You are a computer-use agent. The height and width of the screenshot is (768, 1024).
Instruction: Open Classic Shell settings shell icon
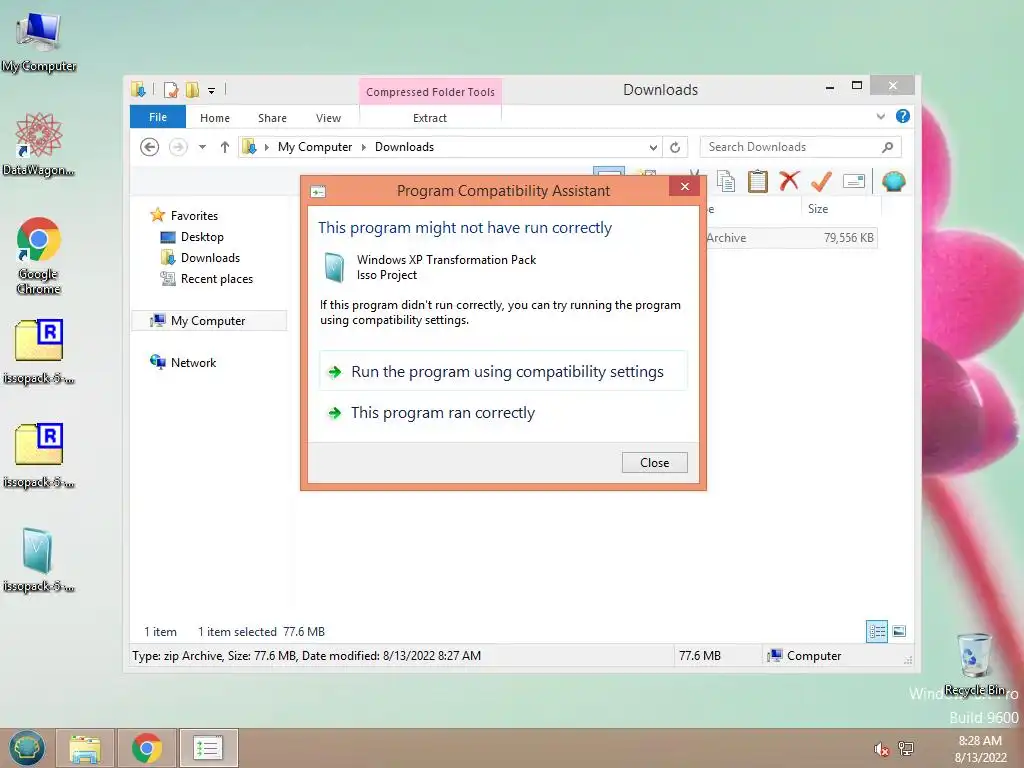tap(893, 181)
